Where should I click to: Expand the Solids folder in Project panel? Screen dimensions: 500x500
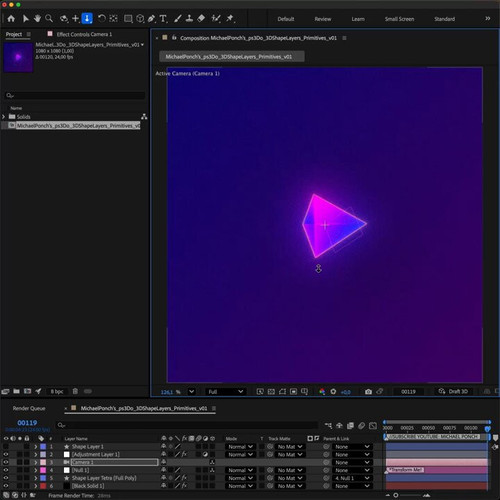pyautogui.click(x=4, y=117)
